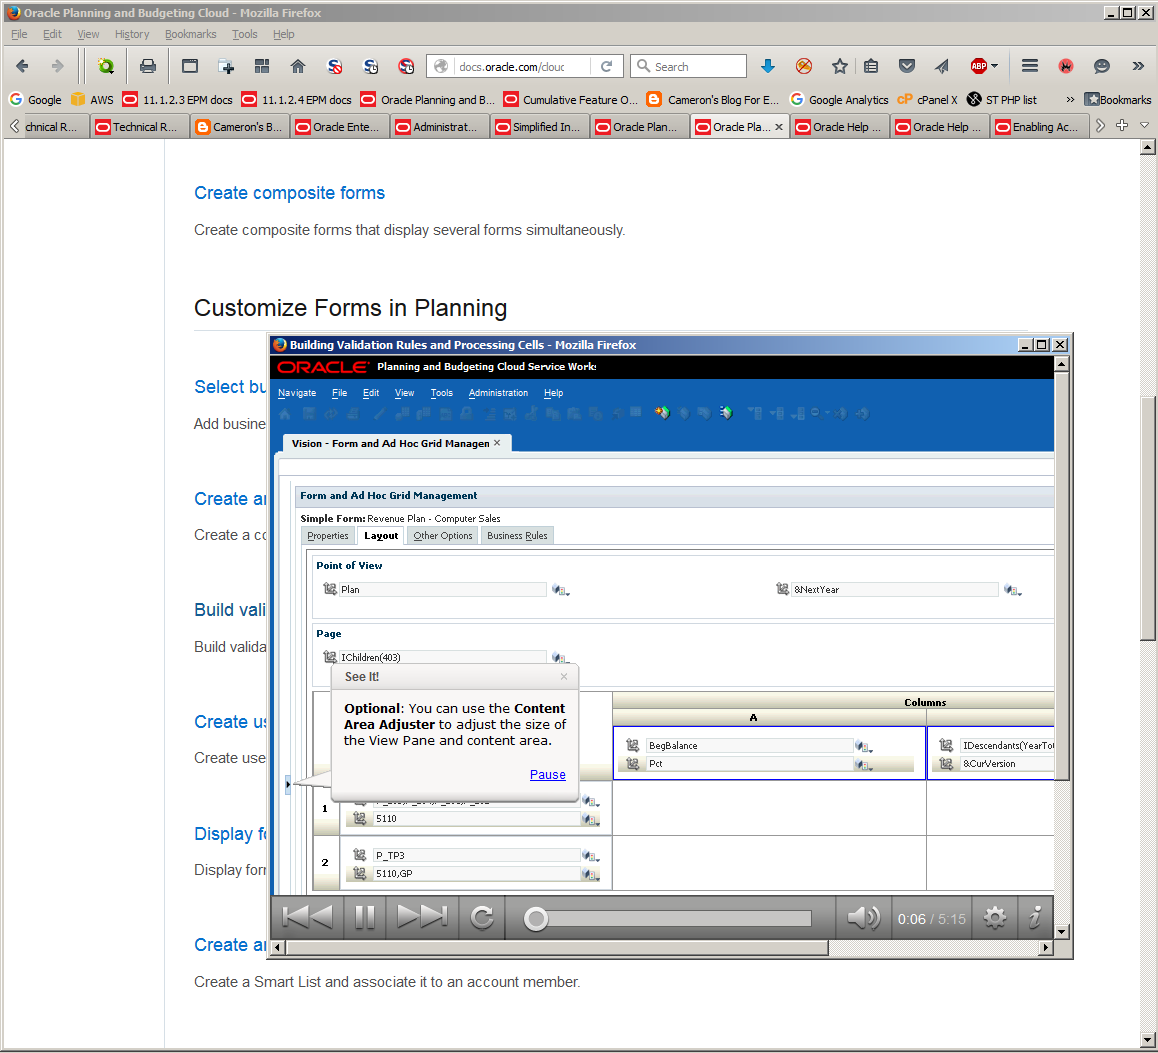This screenshot has width=1158, height=1053.
Task: Click the Adblock Plus ABP icon
Action: coord(979,66)
